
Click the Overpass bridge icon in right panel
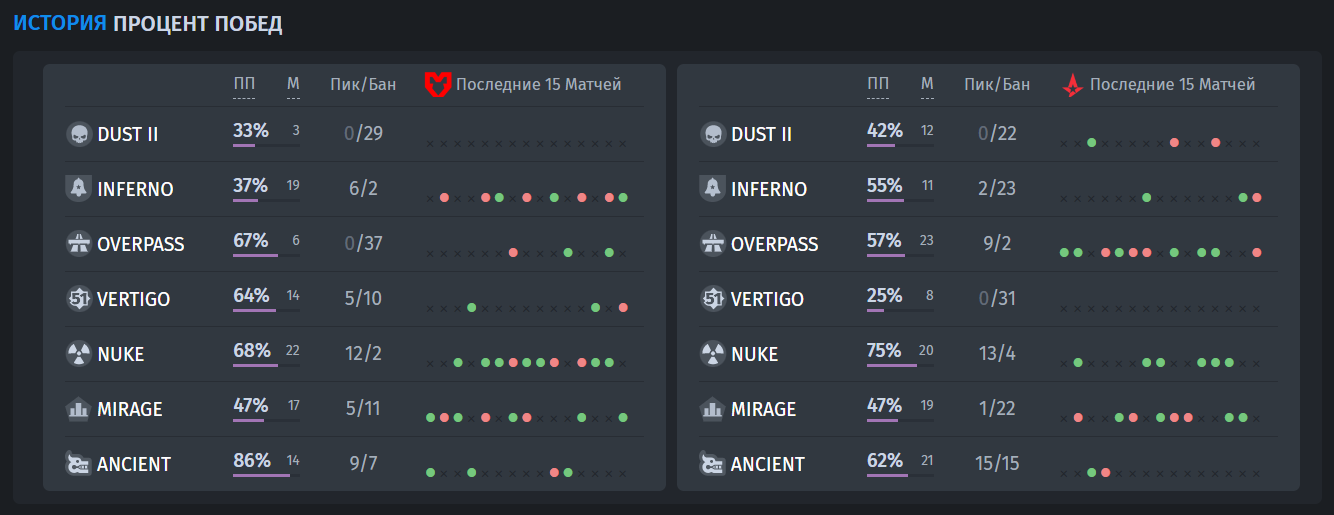tap(713, 244)
